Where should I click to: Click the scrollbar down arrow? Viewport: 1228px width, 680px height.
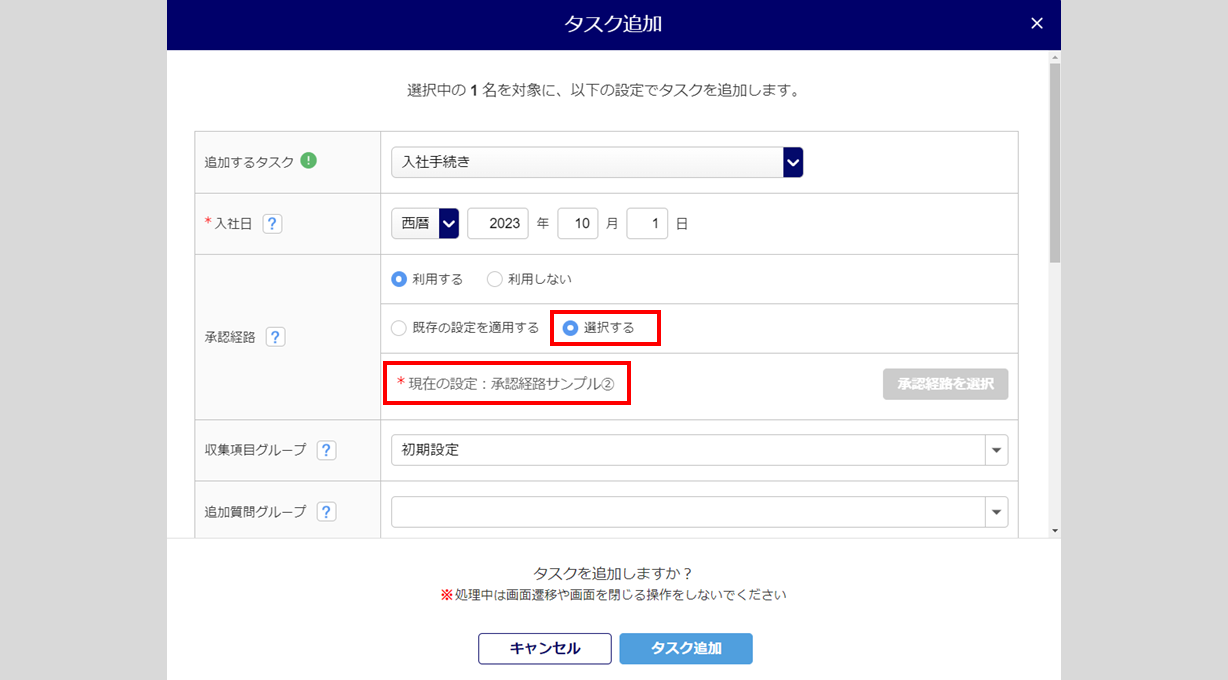(x=1054, y=531)
